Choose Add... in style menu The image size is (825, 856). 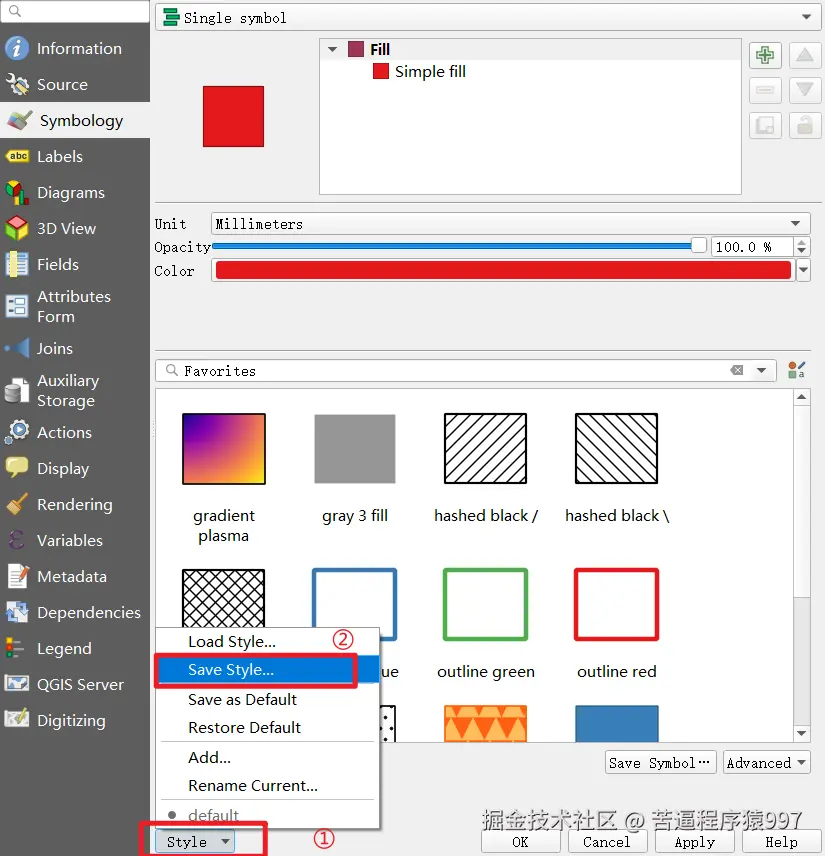[x=267, y=757]
